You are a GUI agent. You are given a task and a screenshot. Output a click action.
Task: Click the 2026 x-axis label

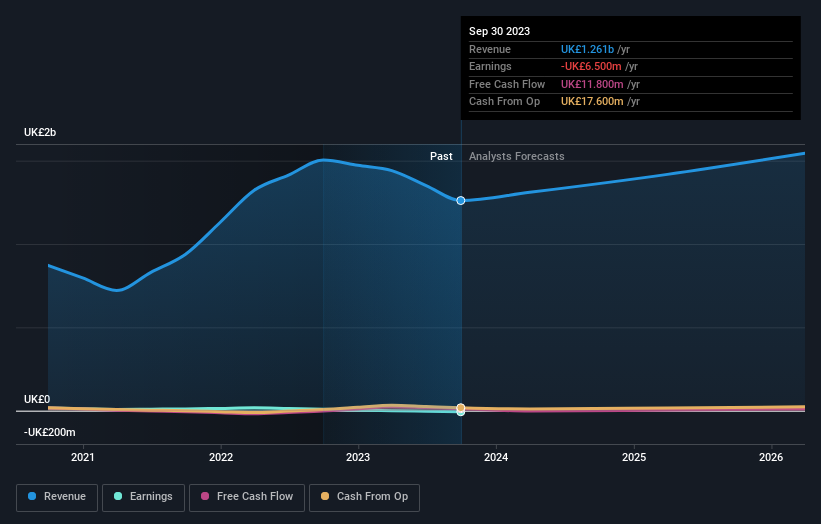[771, 457]
